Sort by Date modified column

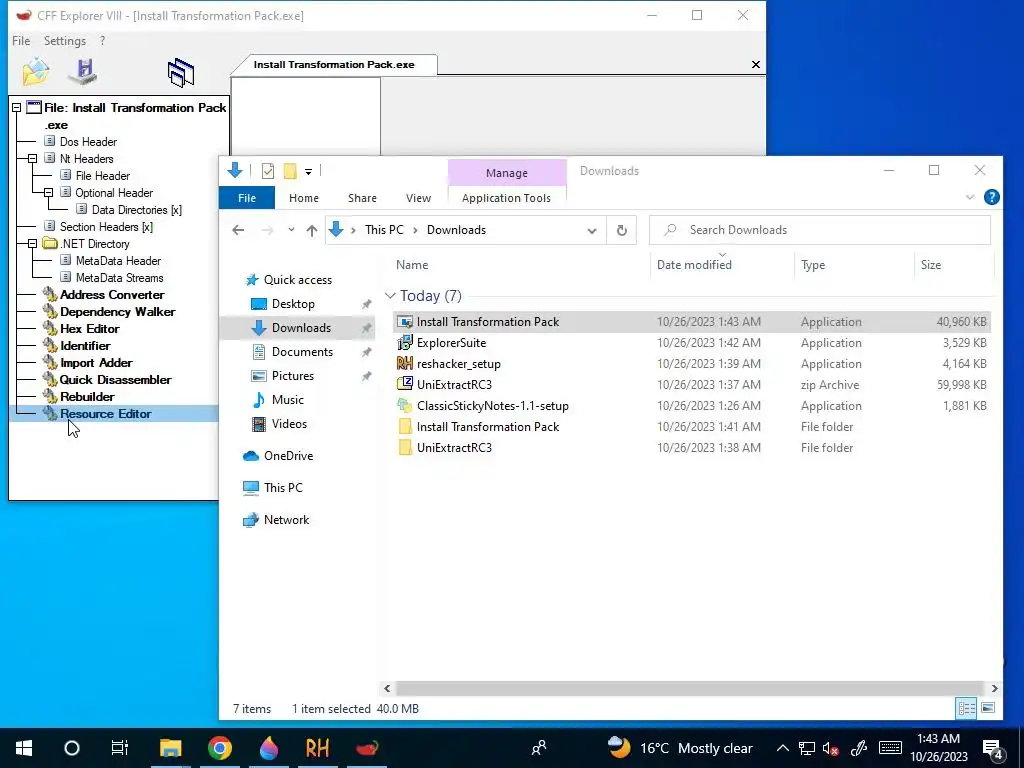(694, 264)
